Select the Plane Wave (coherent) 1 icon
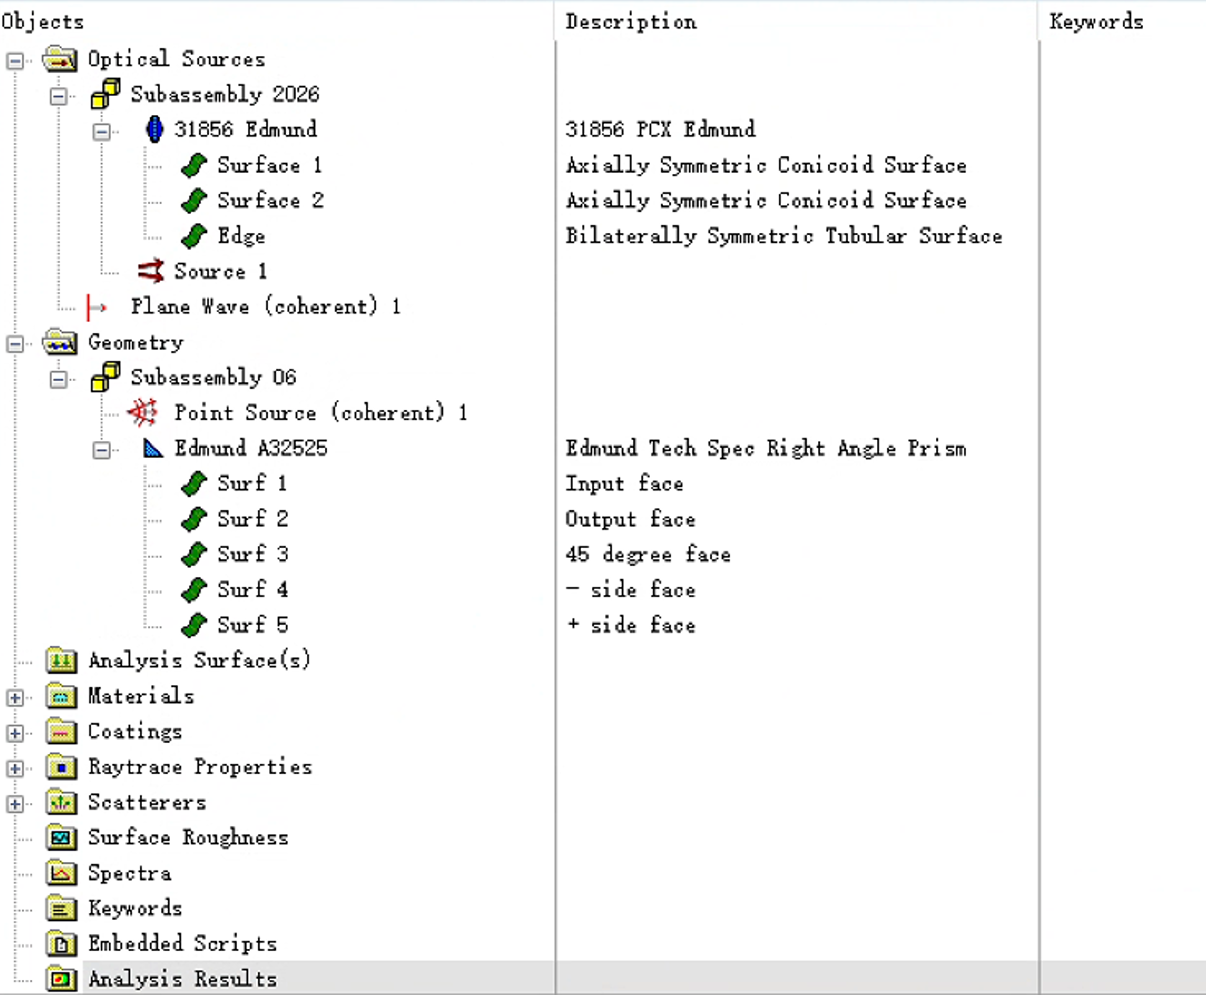 click(97, 306)
